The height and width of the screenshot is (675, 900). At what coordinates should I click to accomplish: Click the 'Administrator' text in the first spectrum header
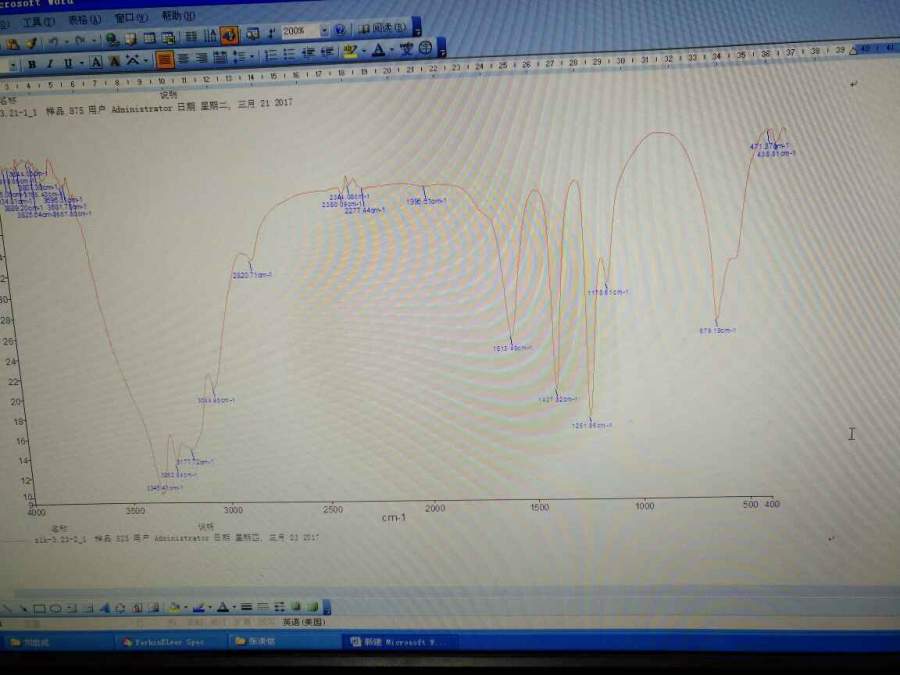point(142,108)
